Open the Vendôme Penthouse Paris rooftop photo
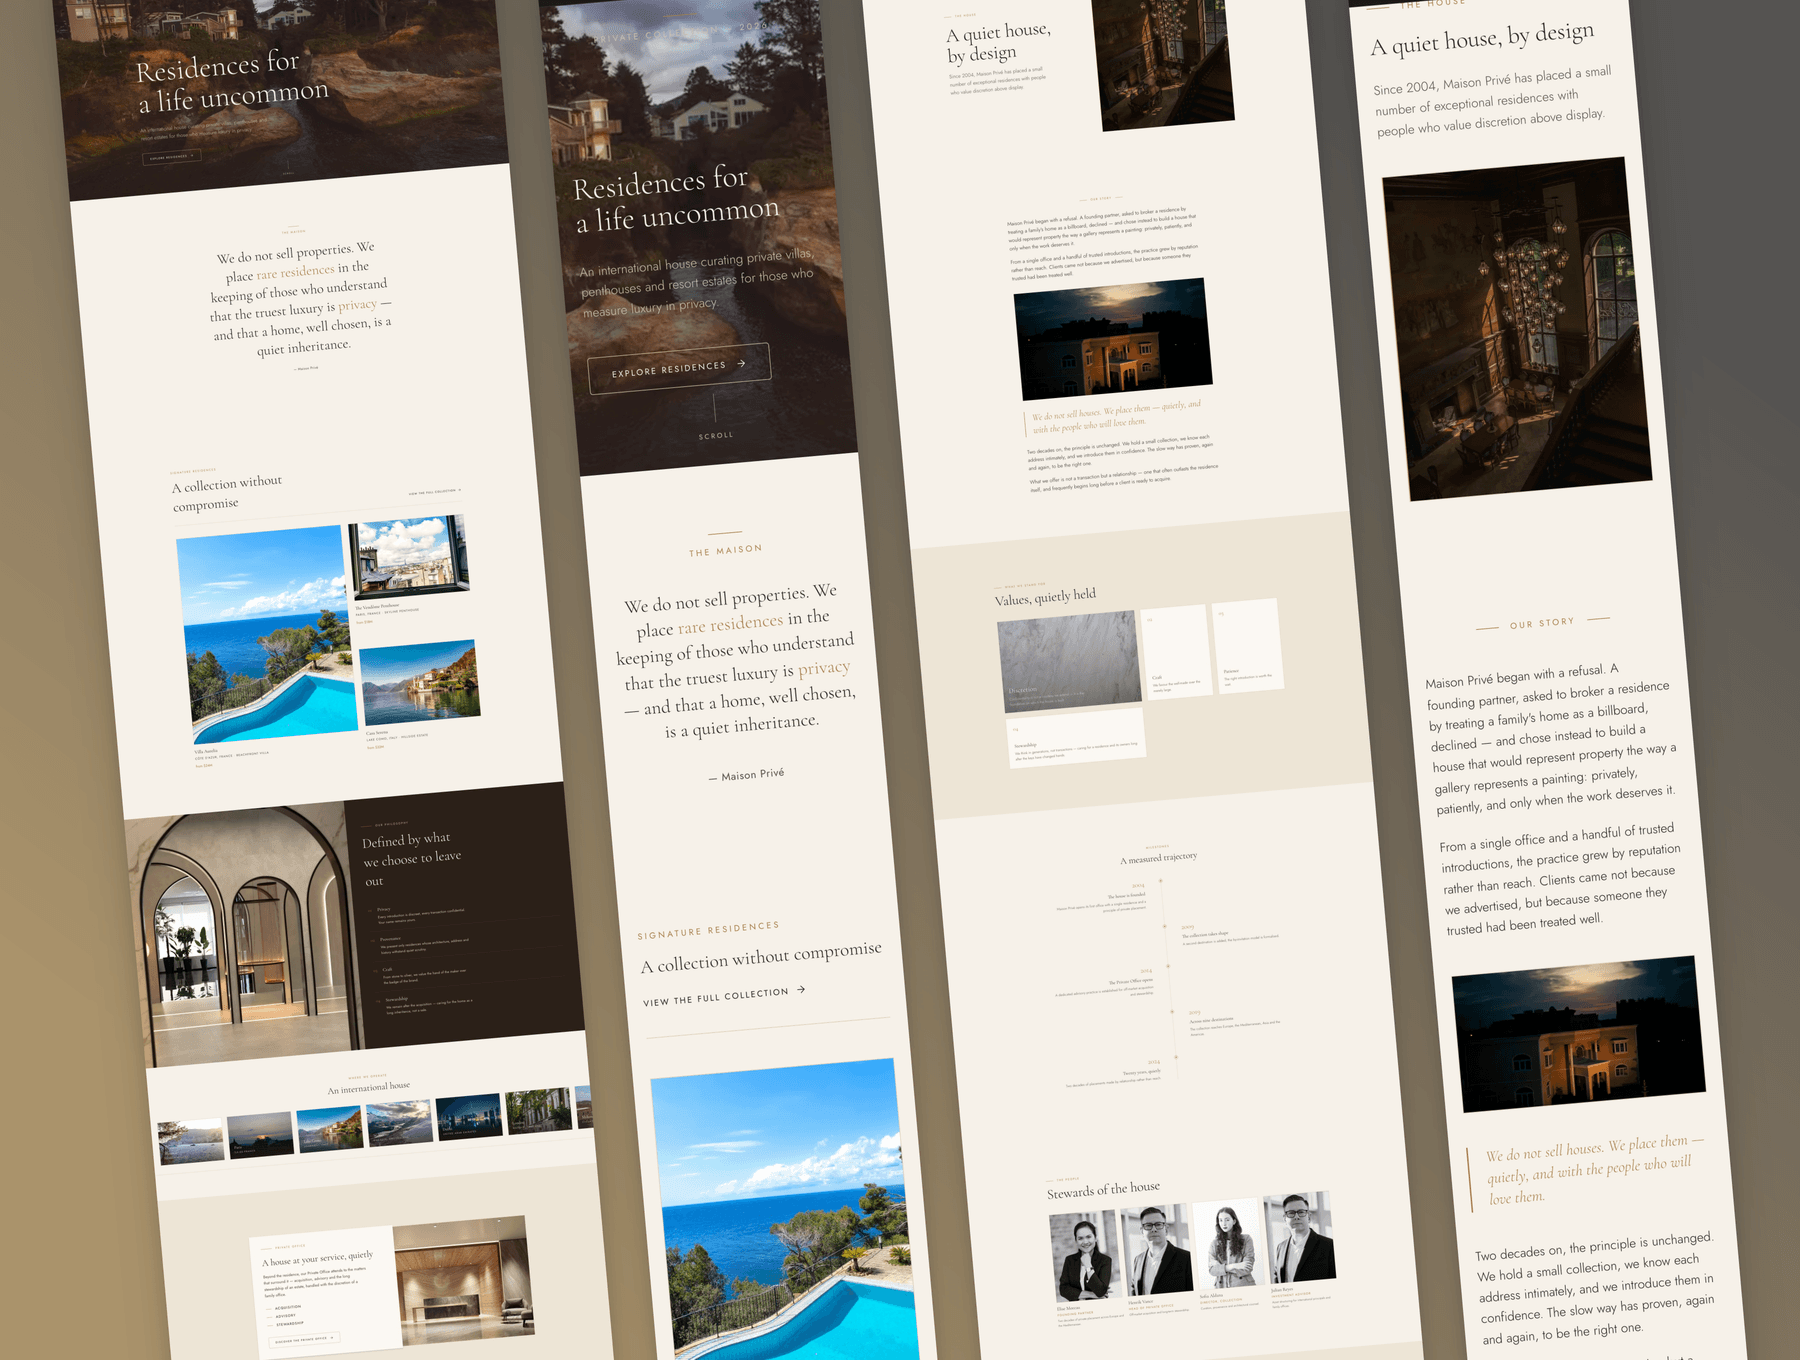 [409, 558]
